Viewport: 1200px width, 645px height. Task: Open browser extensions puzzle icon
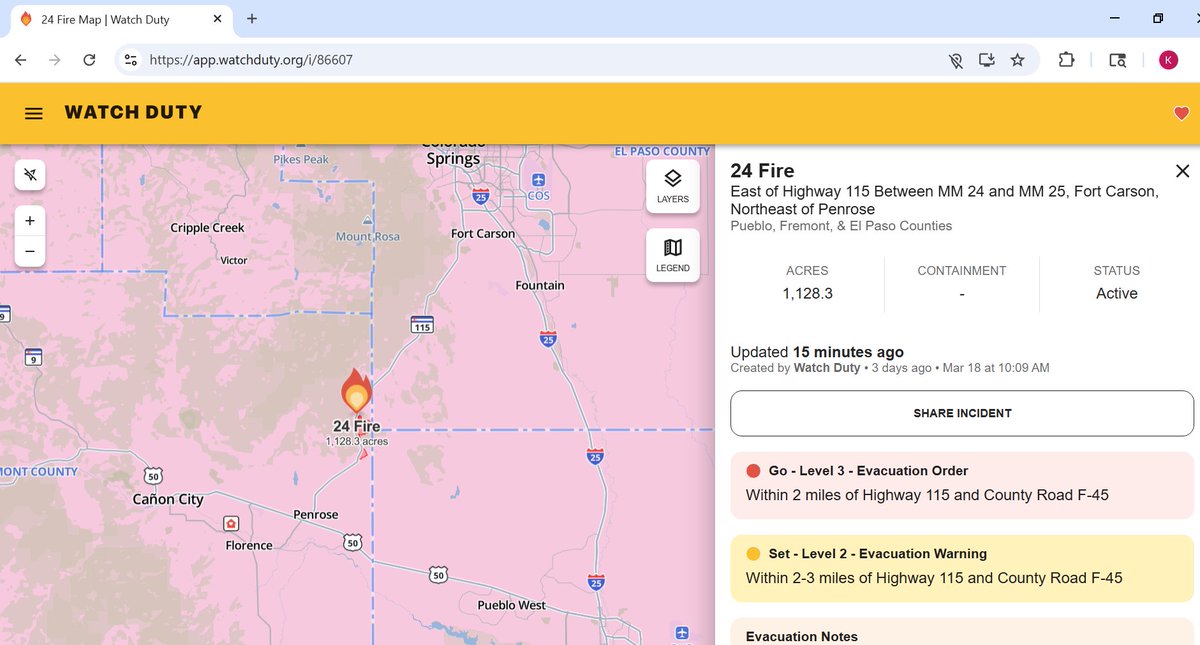coord(1066,60)
